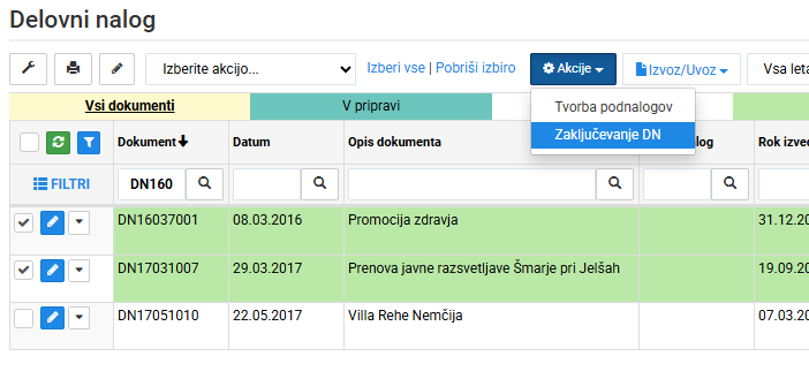809x379 pixels.
Task: Expand the Izvoz/Uvoz dropdown
Action: tap(681, 69)
